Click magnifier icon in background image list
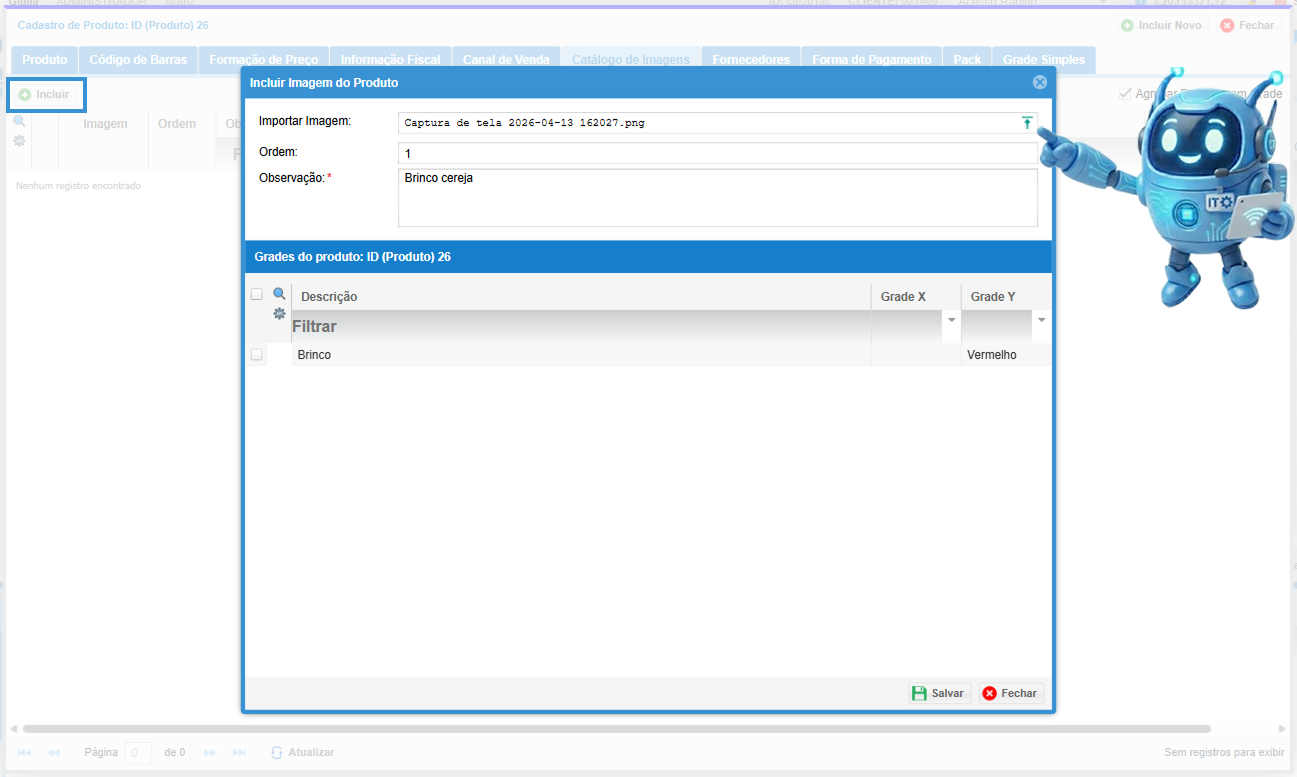Viewport: 1297px width, 777px height. point(19,121)
